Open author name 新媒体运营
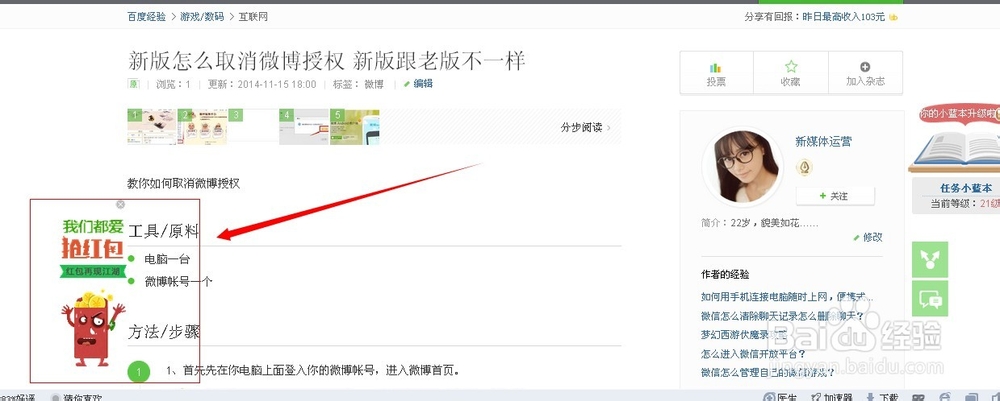 pyautogui.click(x=823, y=142)
